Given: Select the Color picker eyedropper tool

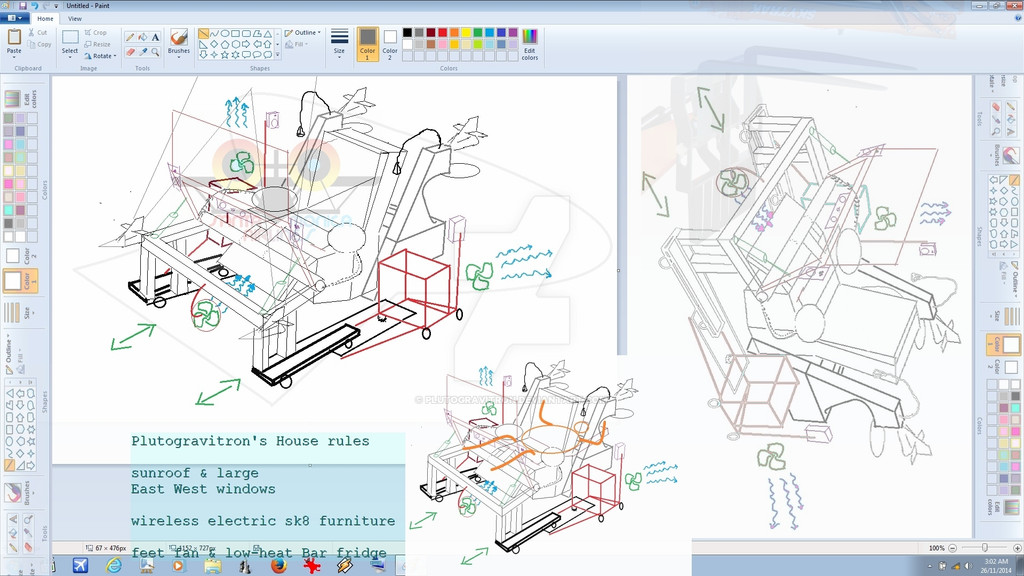Looking at the screenshot, I should 142,52.
